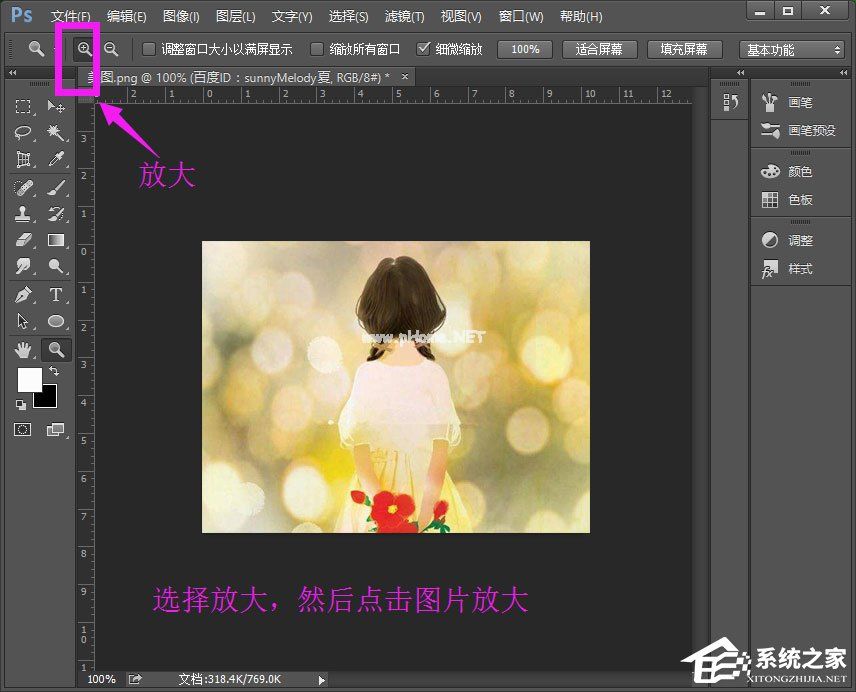Select the Move tool in the toolbar
Screen dimensions: 856x692
(x=53, y=107)
